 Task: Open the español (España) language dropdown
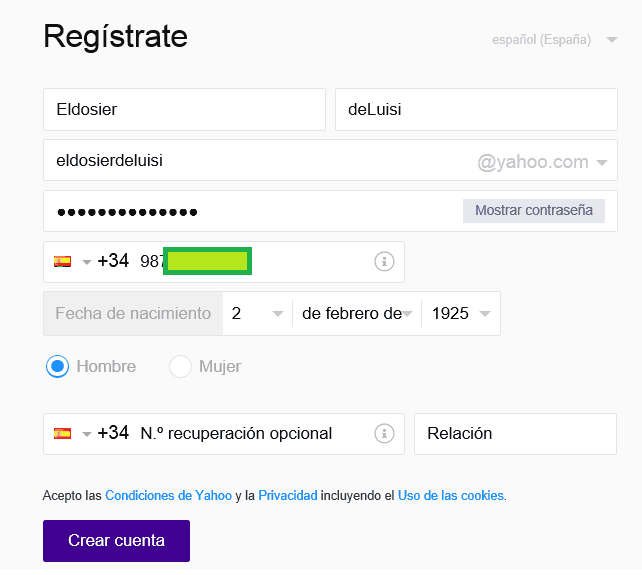click(555, 41)
